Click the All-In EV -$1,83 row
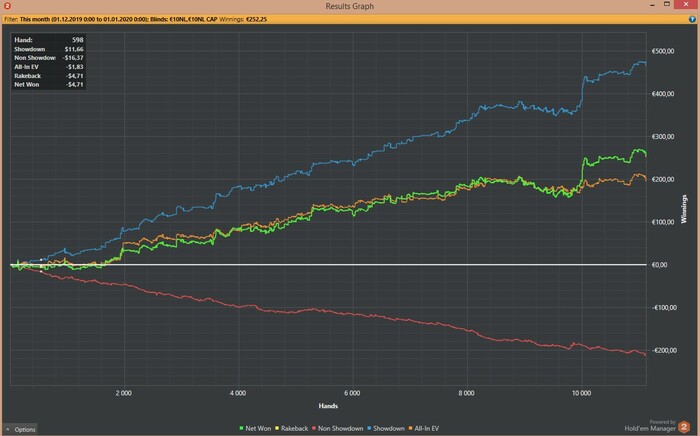The width and height of the screenshot is (700, 436). pos(49,67)
